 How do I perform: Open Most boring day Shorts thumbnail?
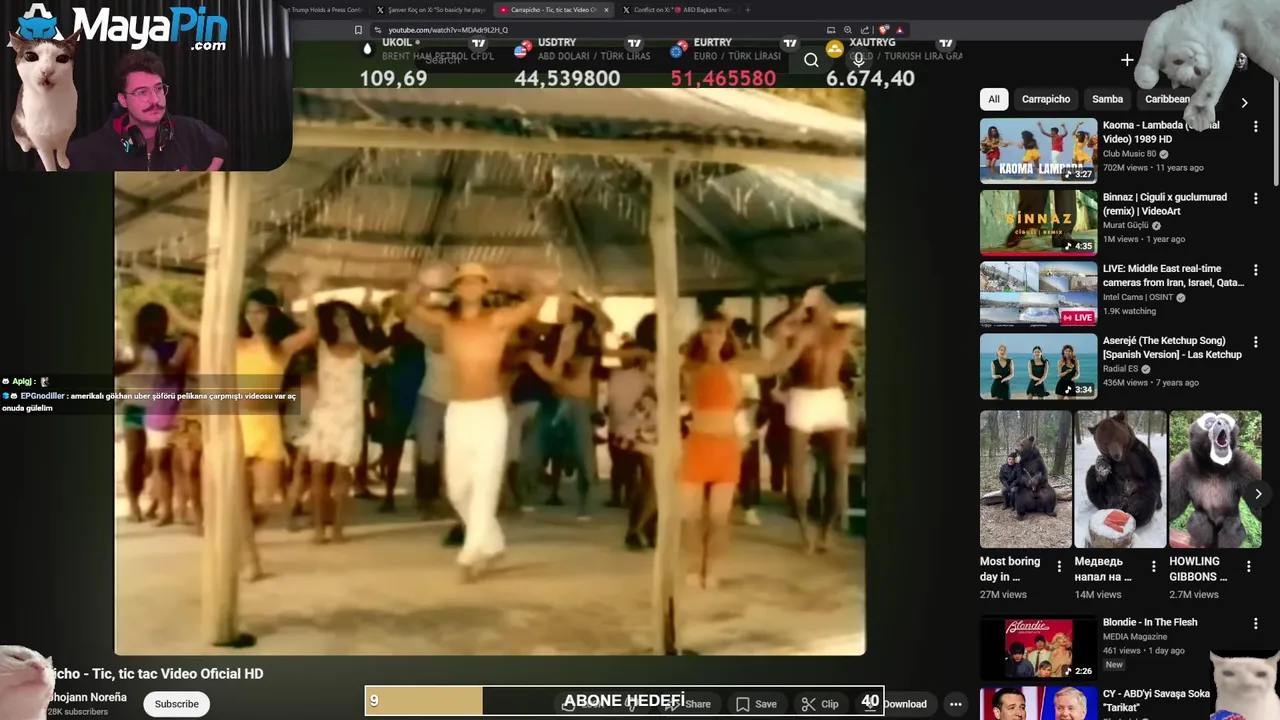coord(1025,479)
